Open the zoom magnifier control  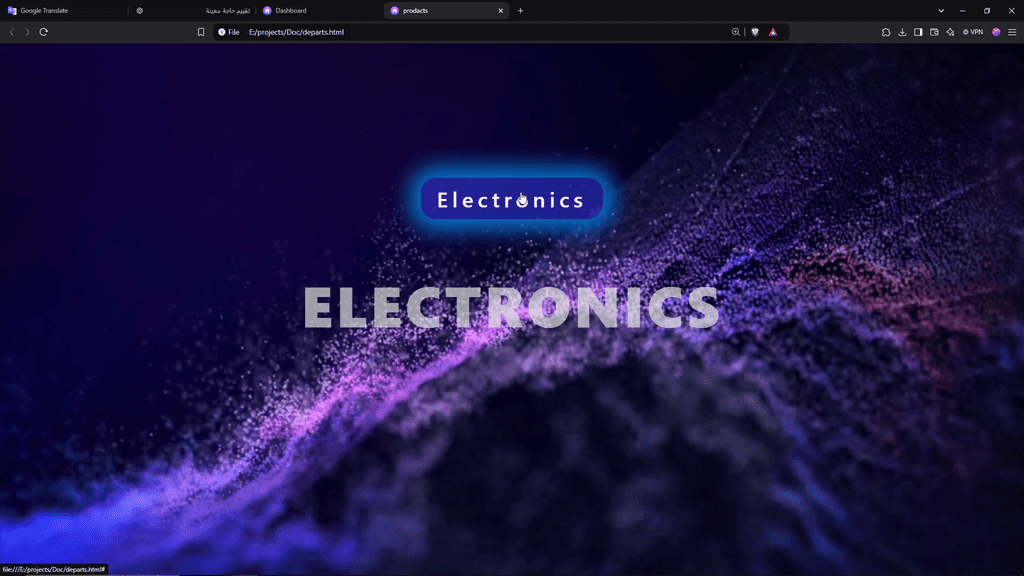click(x=736, y=32)
